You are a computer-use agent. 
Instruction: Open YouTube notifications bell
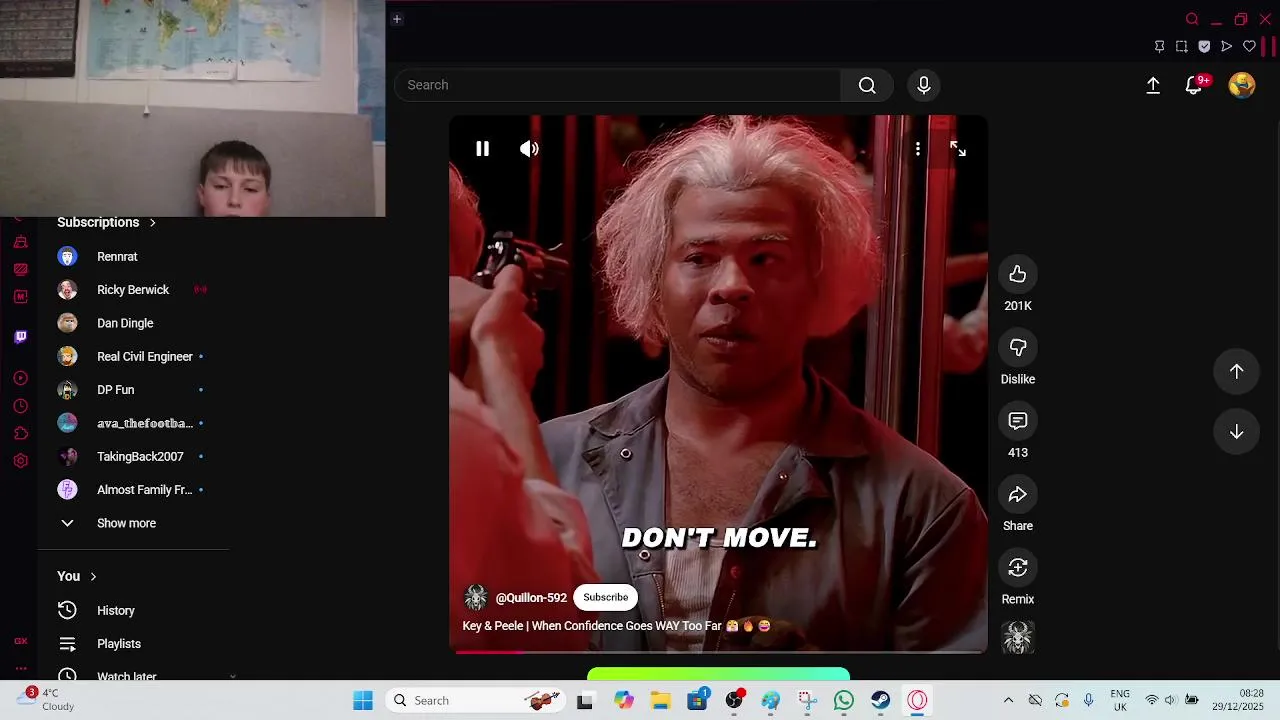pos(1195,85)
